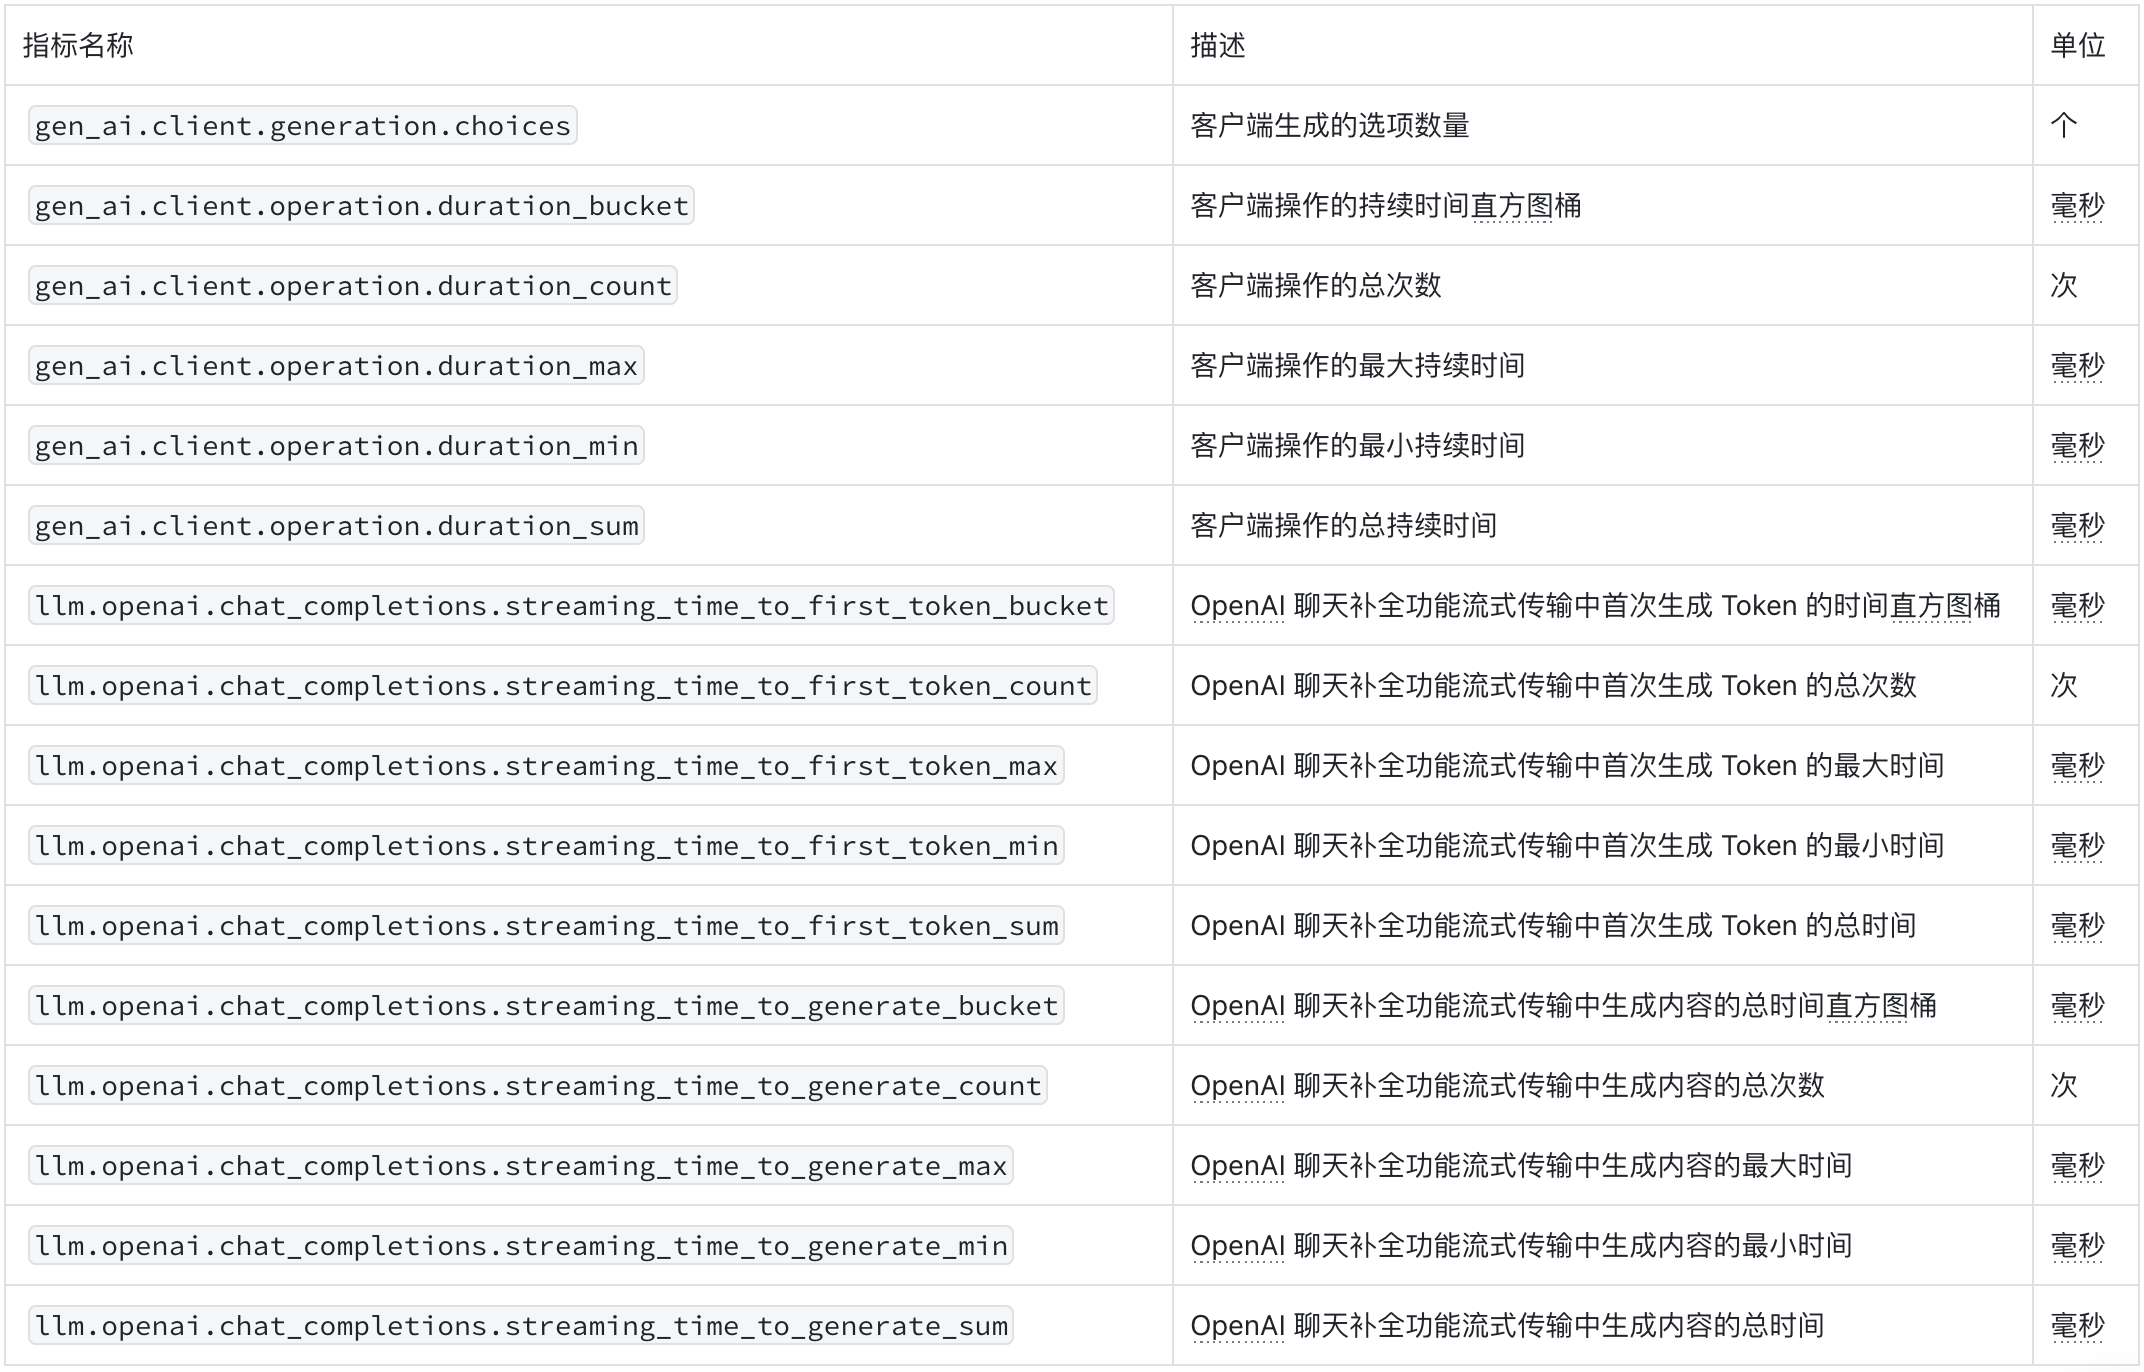
Task: Click unit 次 in first_token_count row
Action: 2064,685
